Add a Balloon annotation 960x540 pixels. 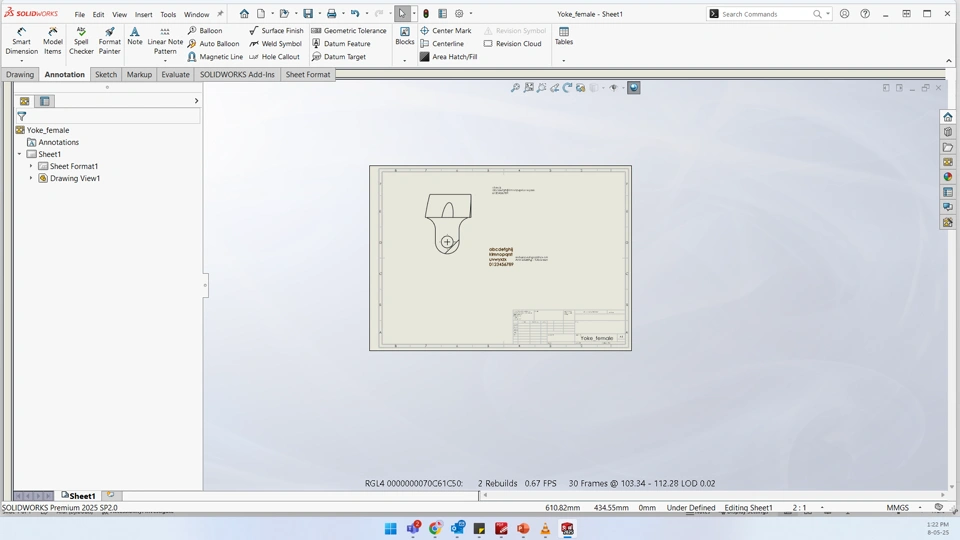[x=205, y=31]
